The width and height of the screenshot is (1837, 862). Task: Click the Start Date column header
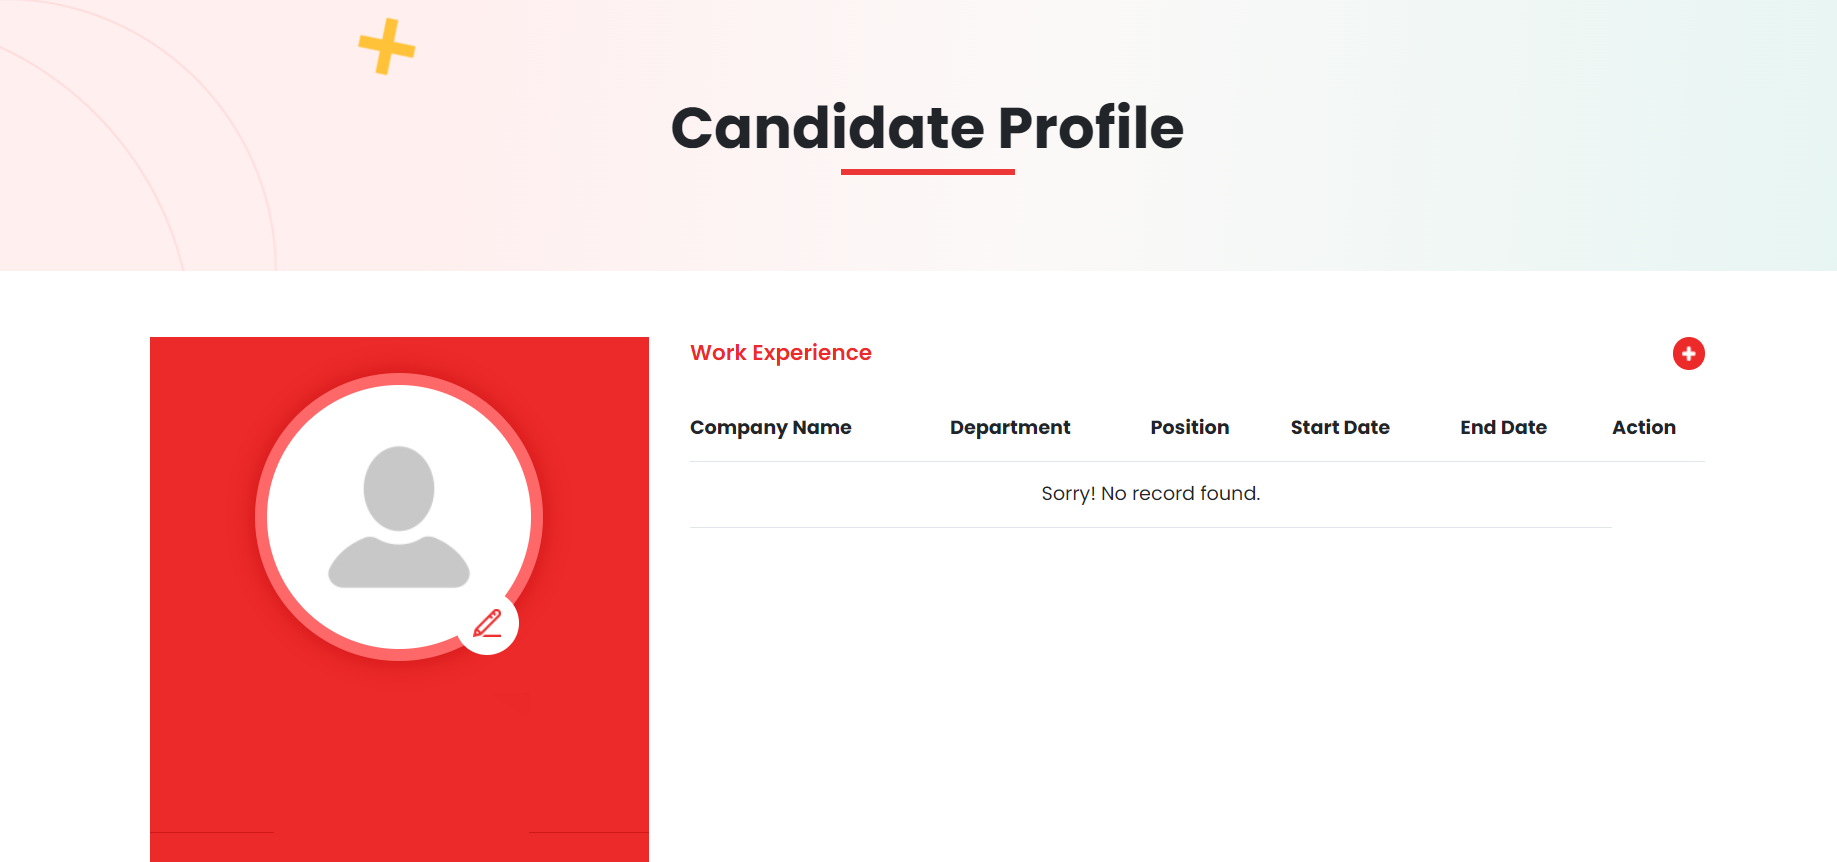pos(1339,427)
